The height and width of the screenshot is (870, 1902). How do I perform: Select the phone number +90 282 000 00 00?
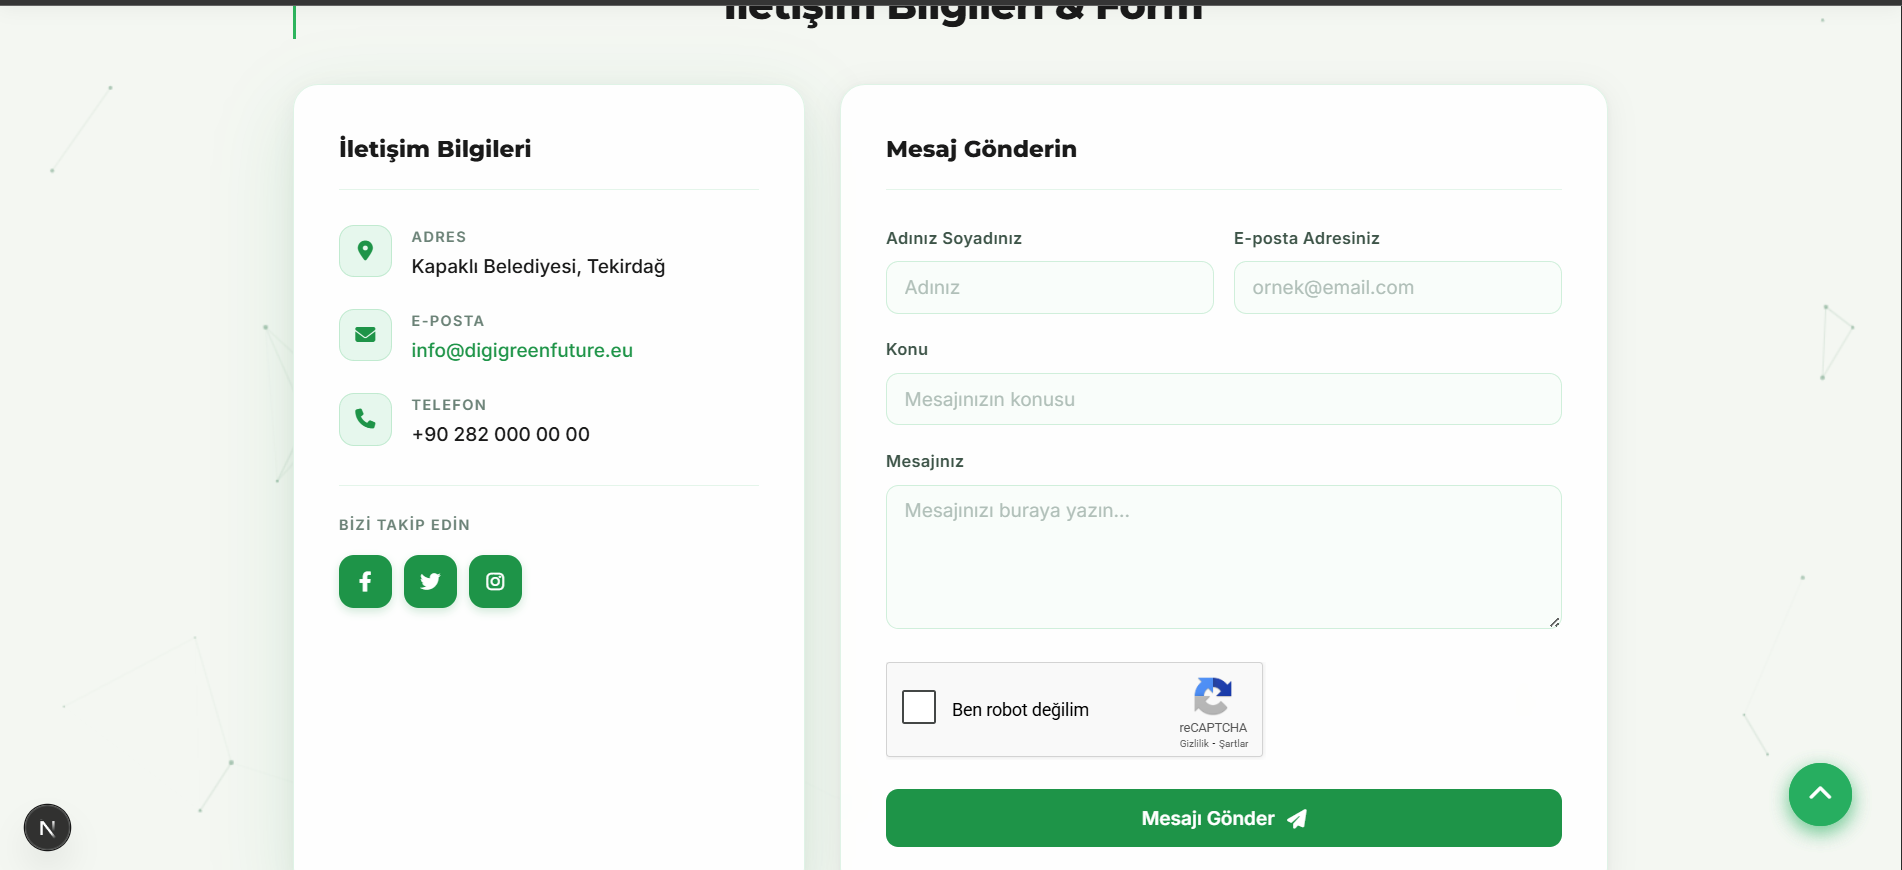(x=500, y=434)
